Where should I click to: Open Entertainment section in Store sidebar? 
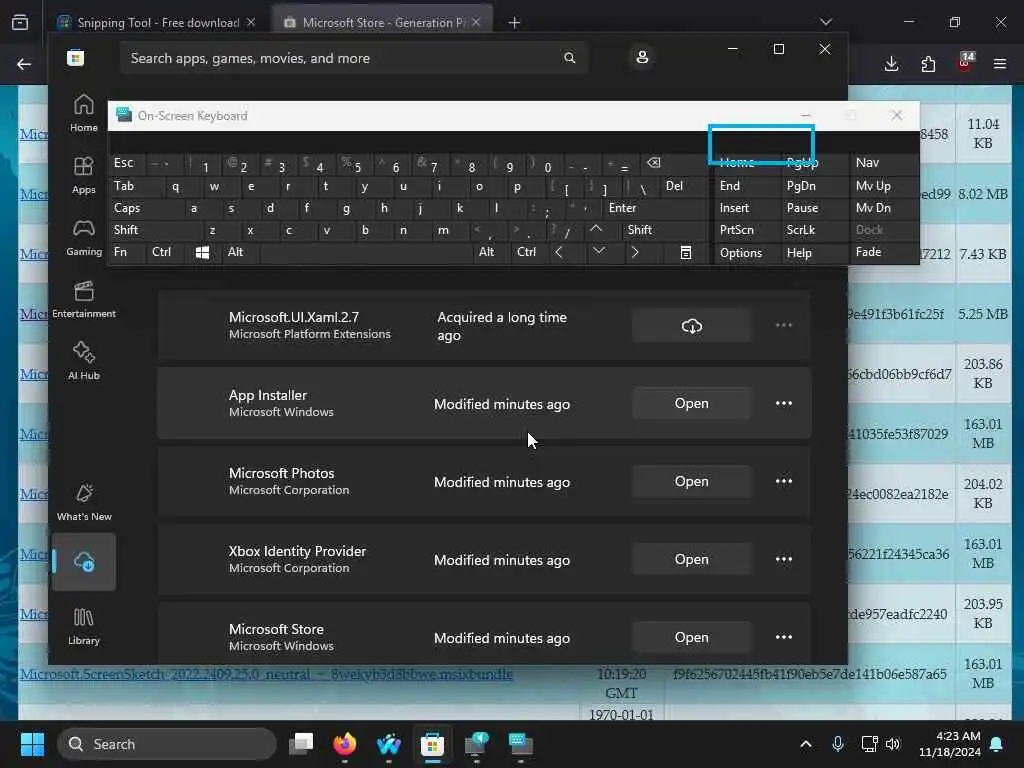coord(84,299)
